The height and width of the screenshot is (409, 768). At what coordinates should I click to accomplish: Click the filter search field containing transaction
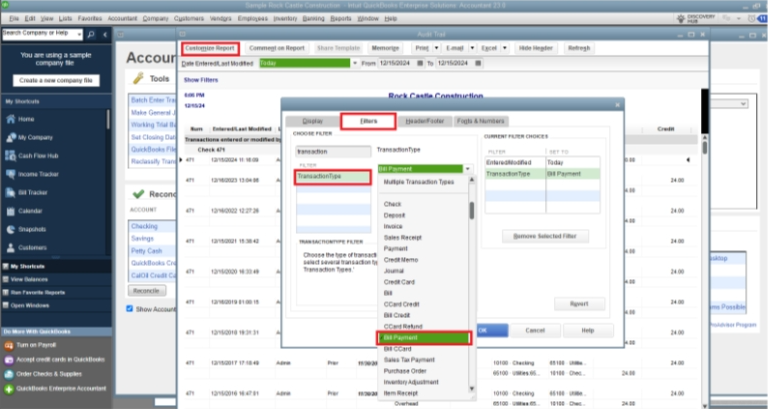333,152
